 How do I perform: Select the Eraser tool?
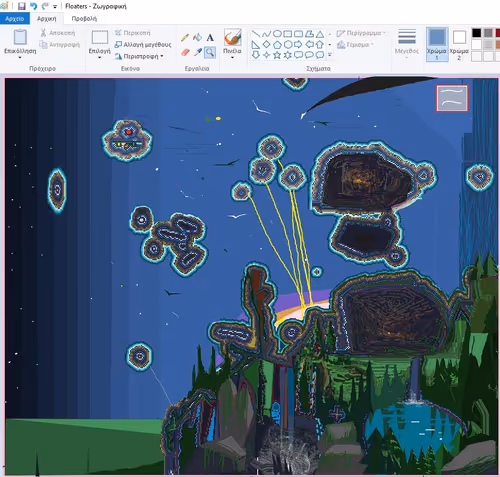click(185, 52)
